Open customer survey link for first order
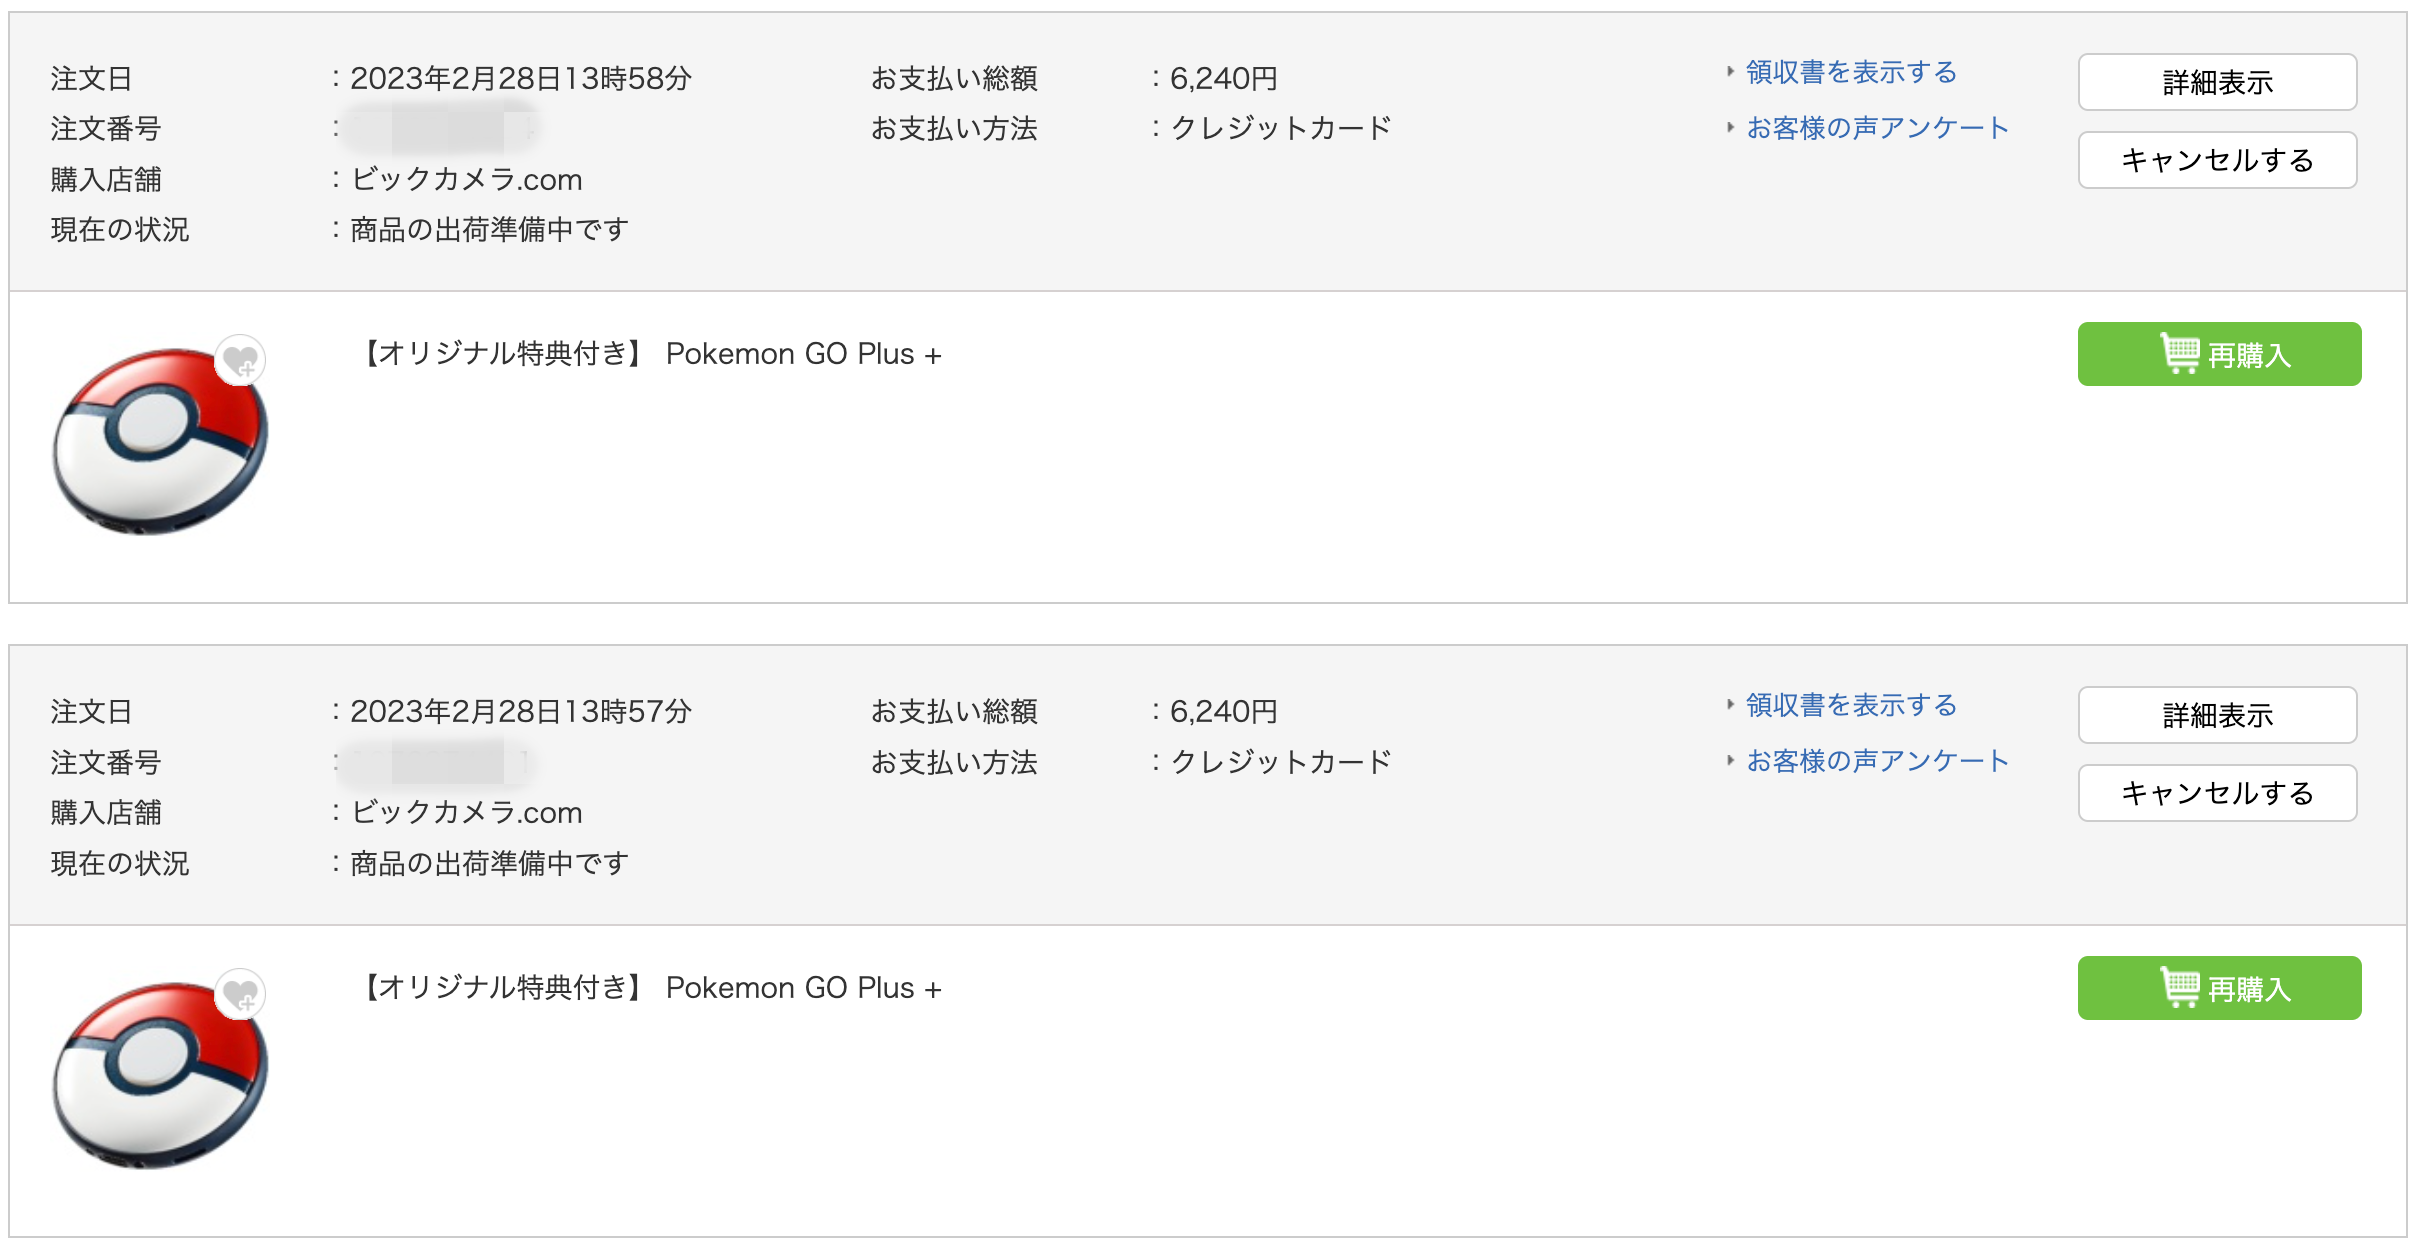 point(1877,128)
